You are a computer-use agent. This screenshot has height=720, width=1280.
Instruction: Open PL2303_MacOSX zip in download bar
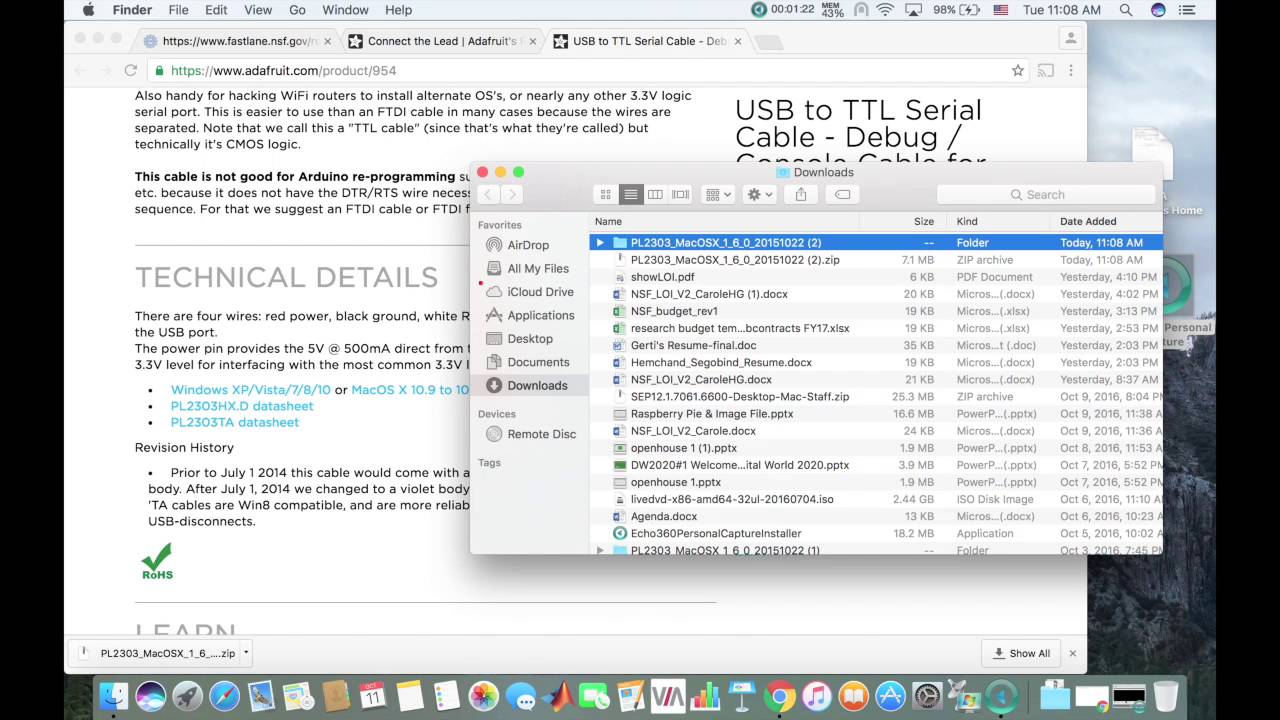158,653
